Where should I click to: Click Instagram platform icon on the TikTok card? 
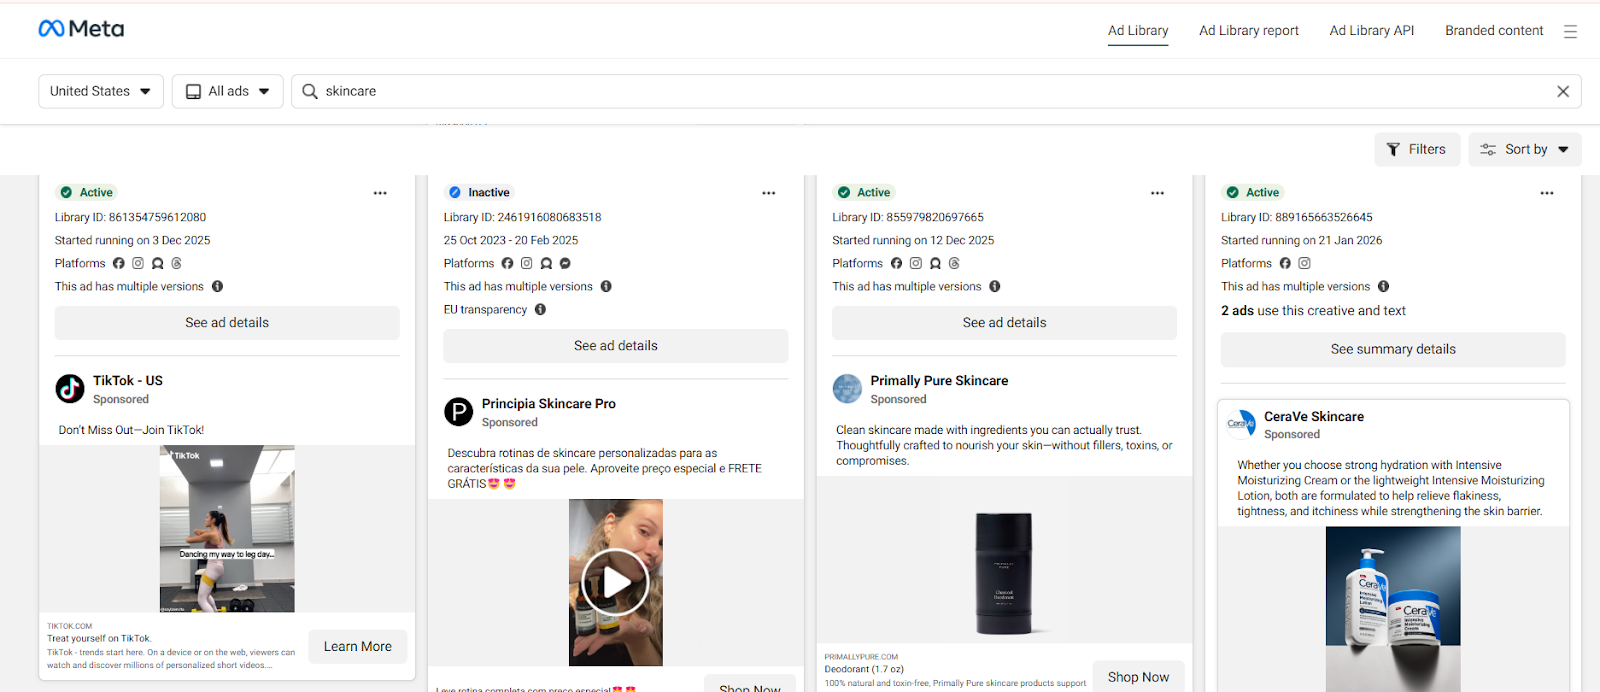(x=138, y=263)
